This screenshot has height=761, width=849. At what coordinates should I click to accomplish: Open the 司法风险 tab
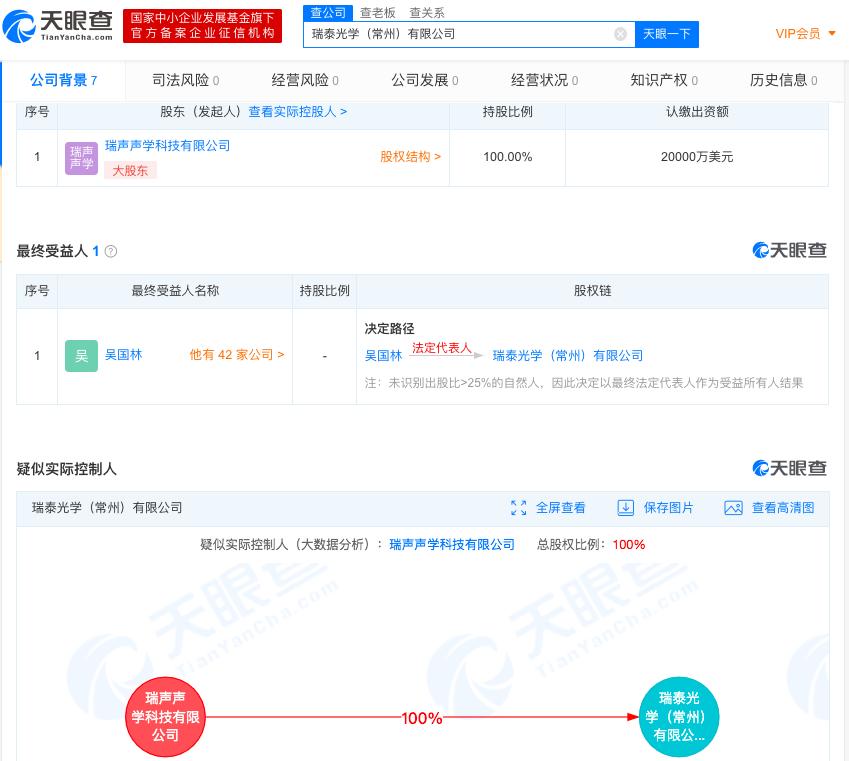click(185, 81)
